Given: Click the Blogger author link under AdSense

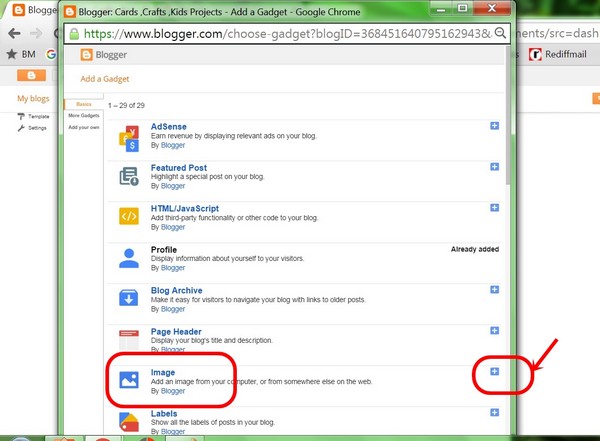Looking at the screenshot, I should click(x=173, y=145).
